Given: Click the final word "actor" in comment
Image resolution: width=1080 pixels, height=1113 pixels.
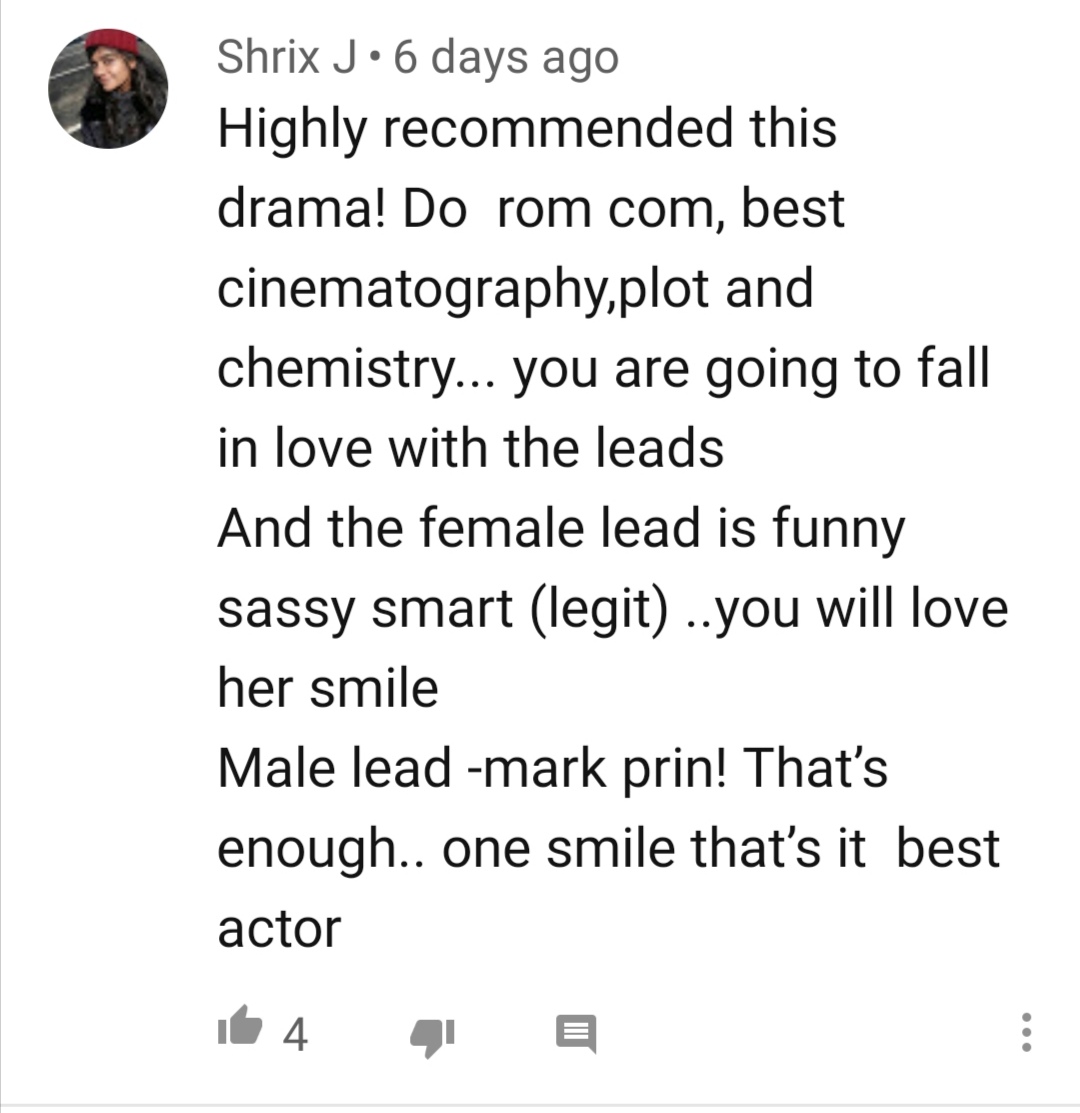Looking at the screenshot, I should click(280, 929).
